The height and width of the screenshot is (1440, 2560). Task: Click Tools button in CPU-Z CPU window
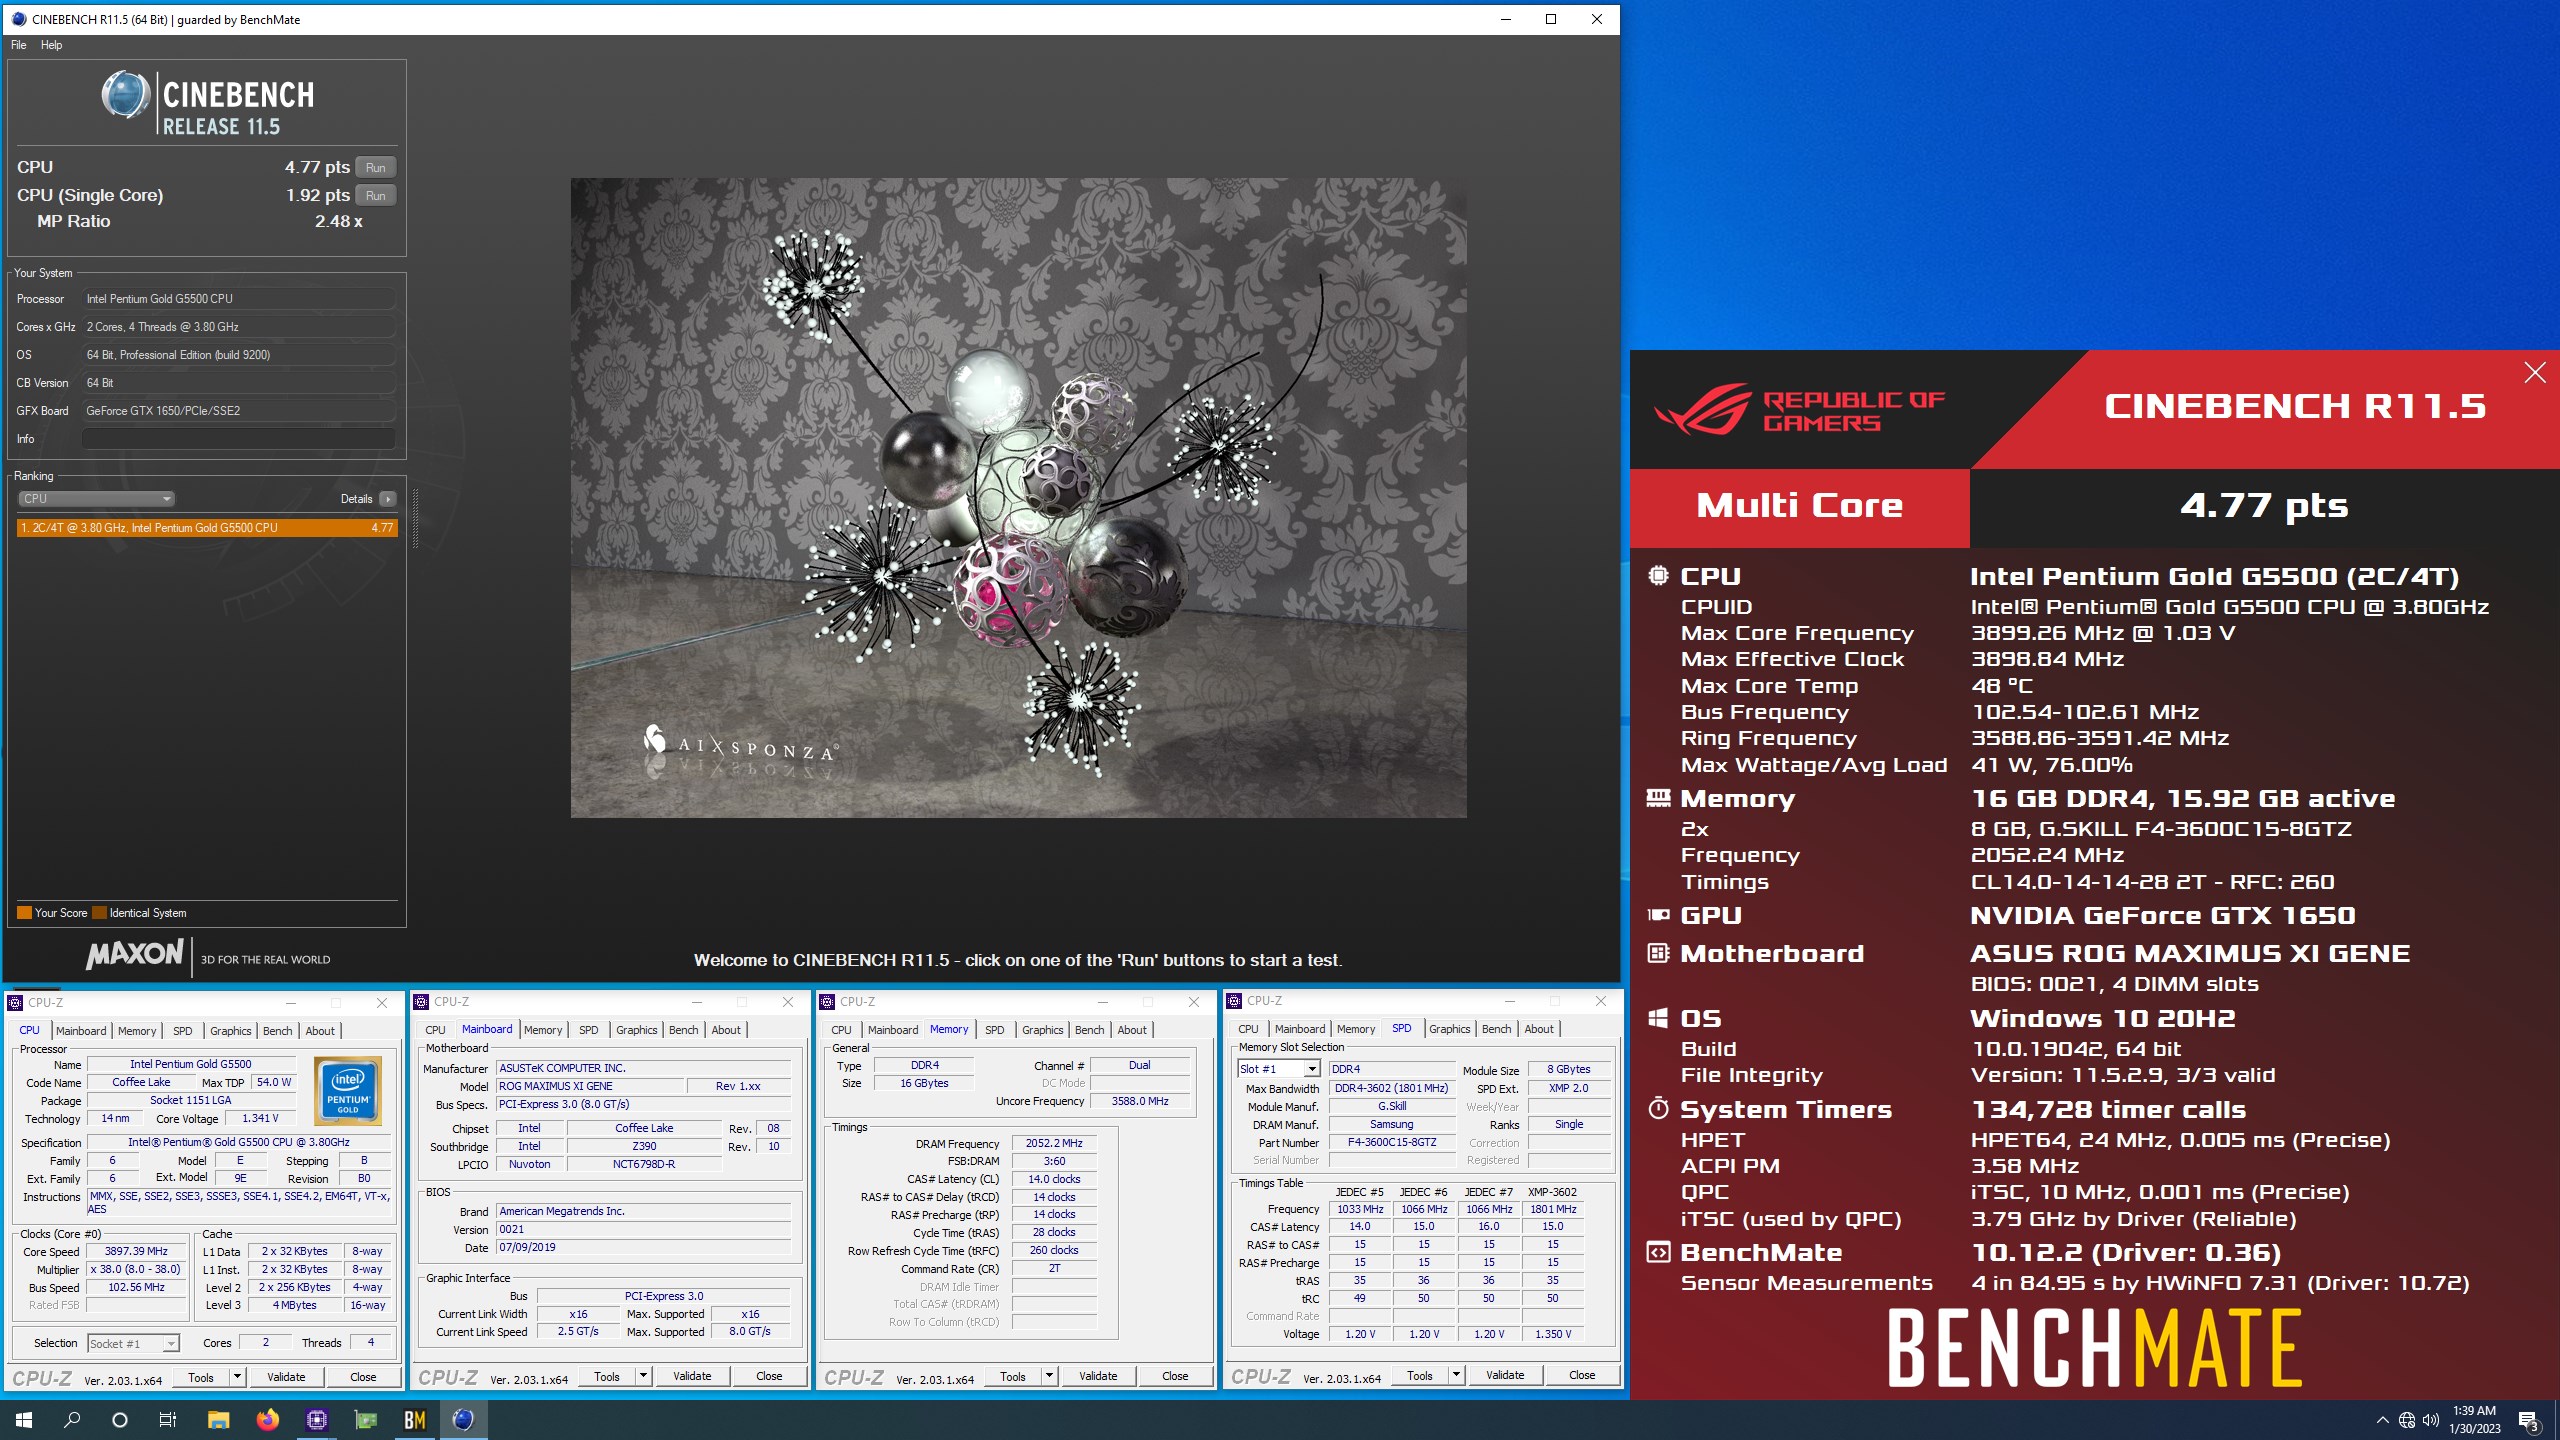pos(201,1377)
